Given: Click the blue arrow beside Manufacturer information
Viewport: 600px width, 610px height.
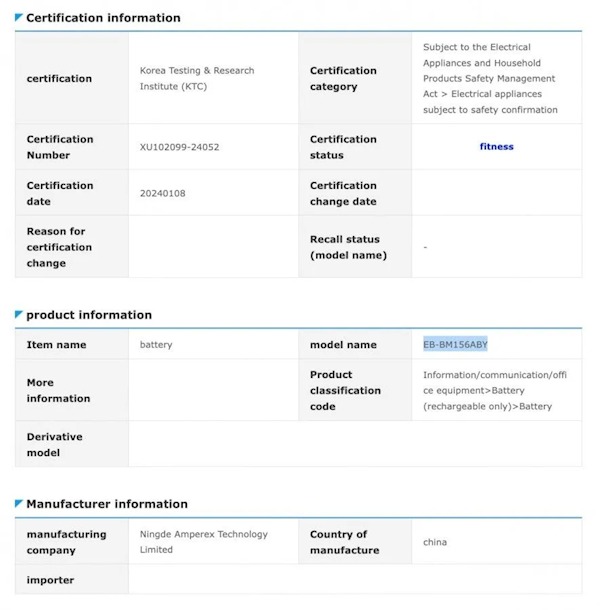Looking at the screenshot, I should pyautogui.click(x=19, y=503).
